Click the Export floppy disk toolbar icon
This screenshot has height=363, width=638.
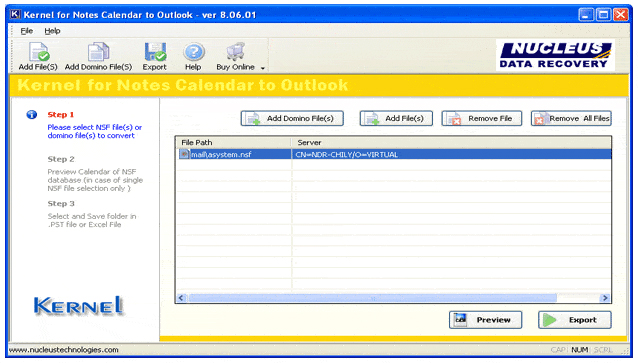point(155,52)
